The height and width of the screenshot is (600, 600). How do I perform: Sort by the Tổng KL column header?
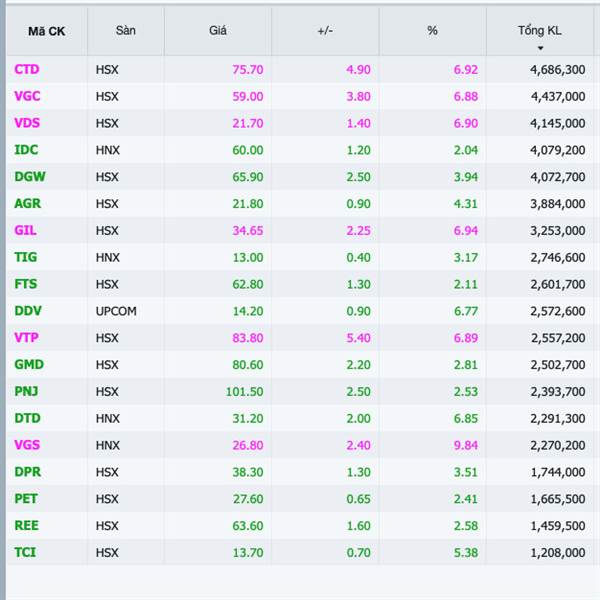click(x=540, y=30)
